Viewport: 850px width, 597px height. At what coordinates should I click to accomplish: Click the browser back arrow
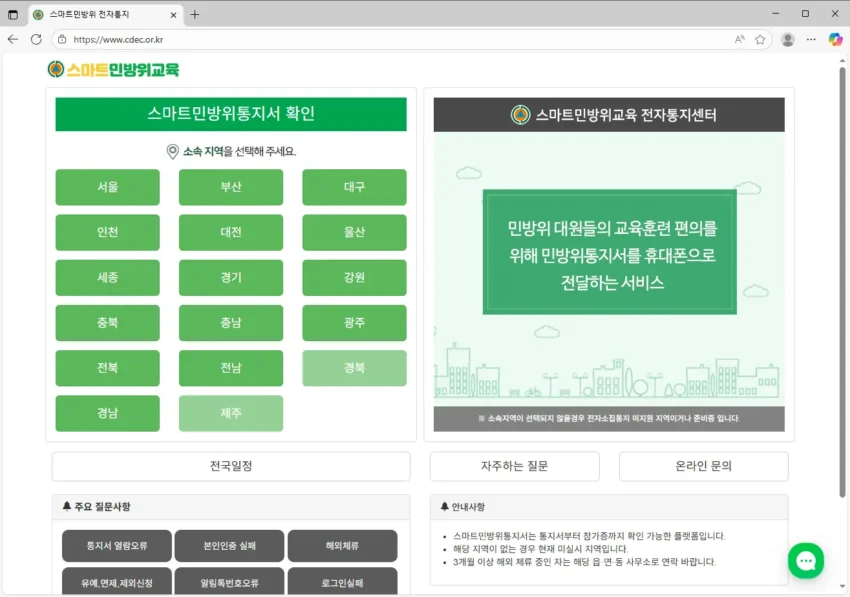[x=13, y=39]
